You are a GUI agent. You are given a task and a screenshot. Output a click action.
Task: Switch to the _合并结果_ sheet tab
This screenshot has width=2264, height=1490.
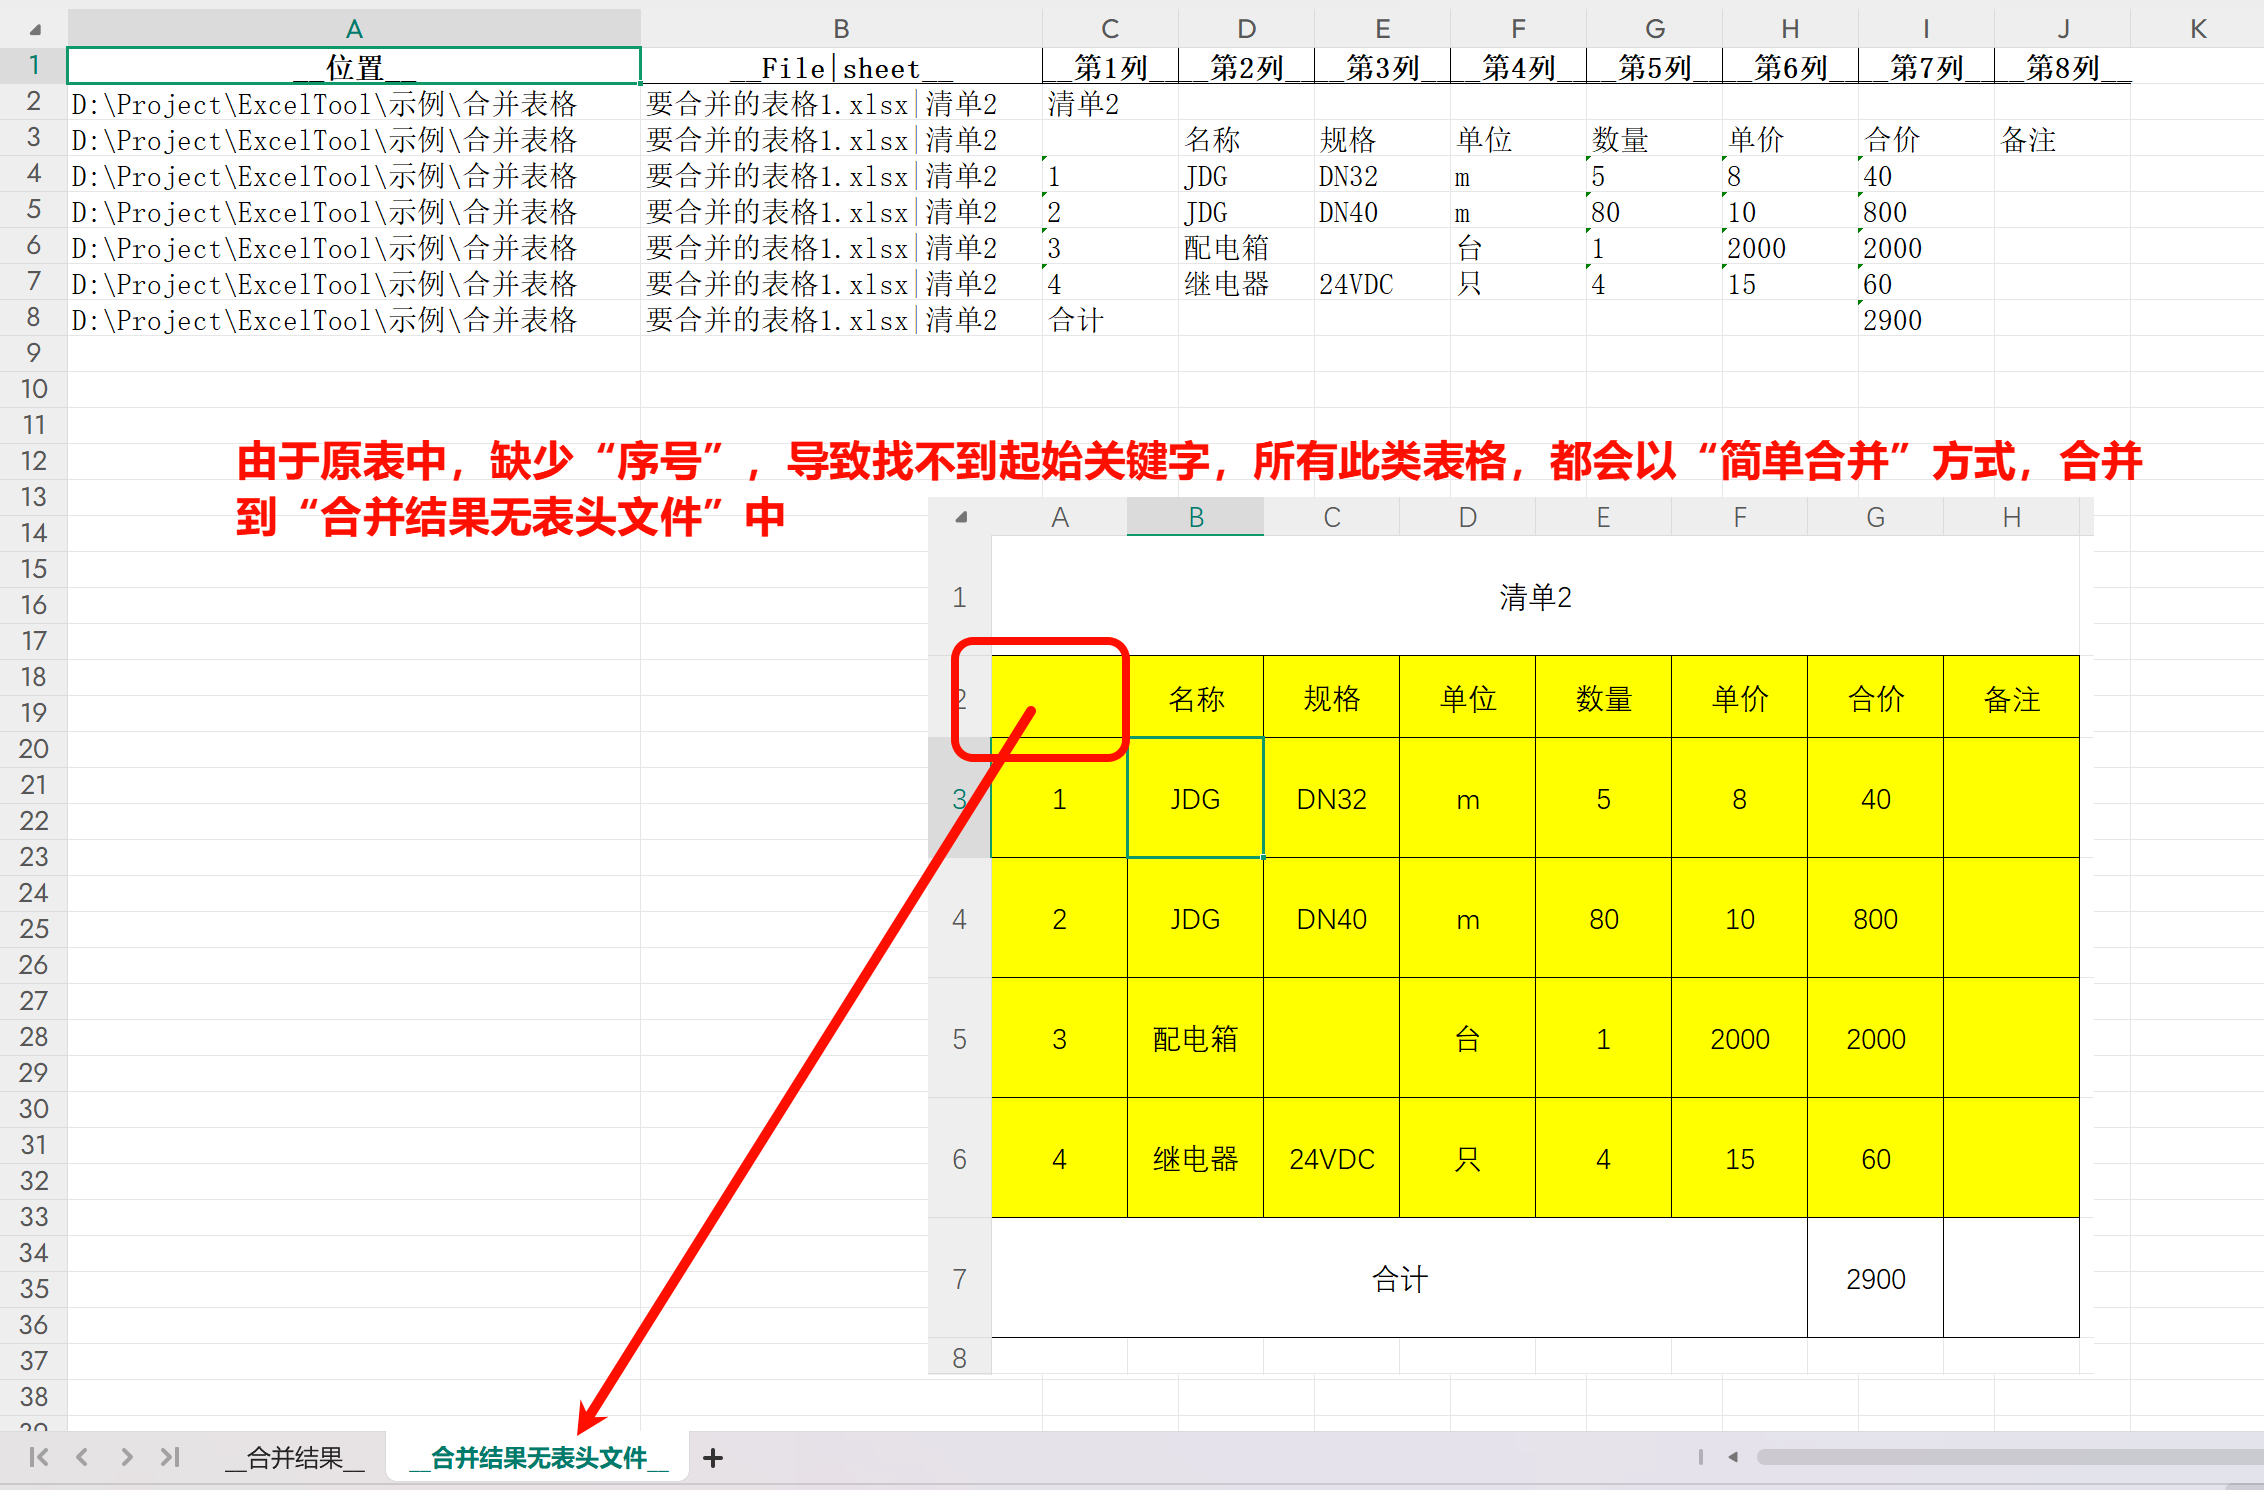tap(293, 1457)
